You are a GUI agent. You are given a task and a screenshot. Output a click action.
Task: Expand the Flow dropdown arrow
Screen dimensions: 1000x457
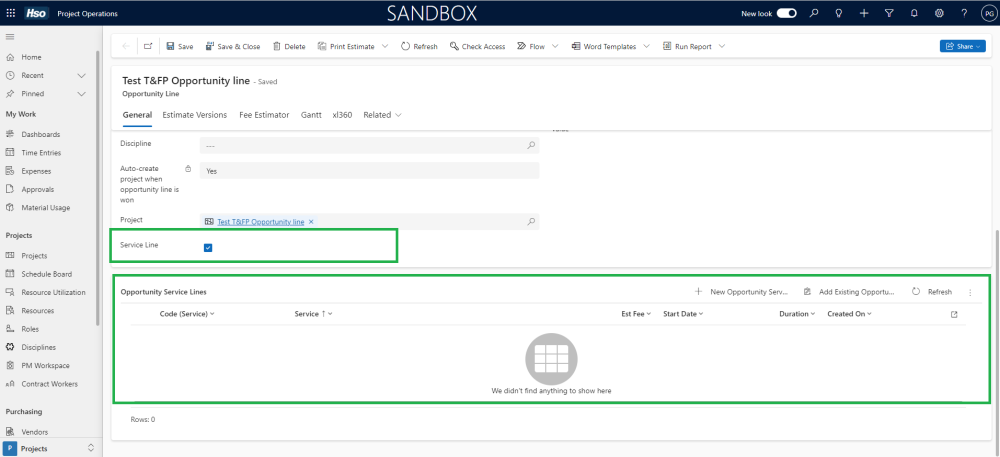555,47
